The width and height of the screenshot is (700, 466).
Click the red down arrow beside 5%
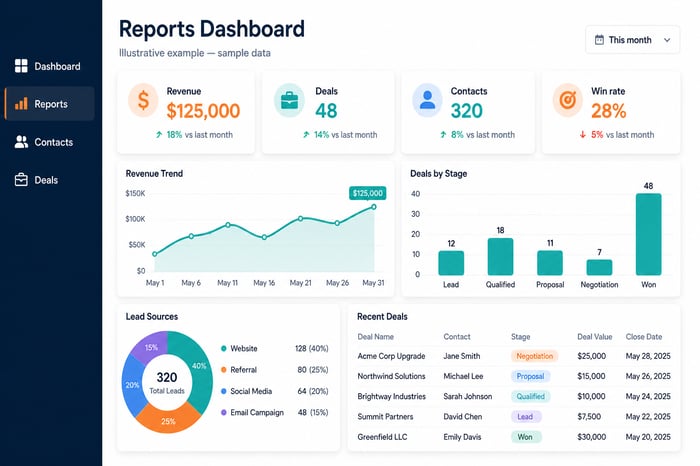pos(583,134)
